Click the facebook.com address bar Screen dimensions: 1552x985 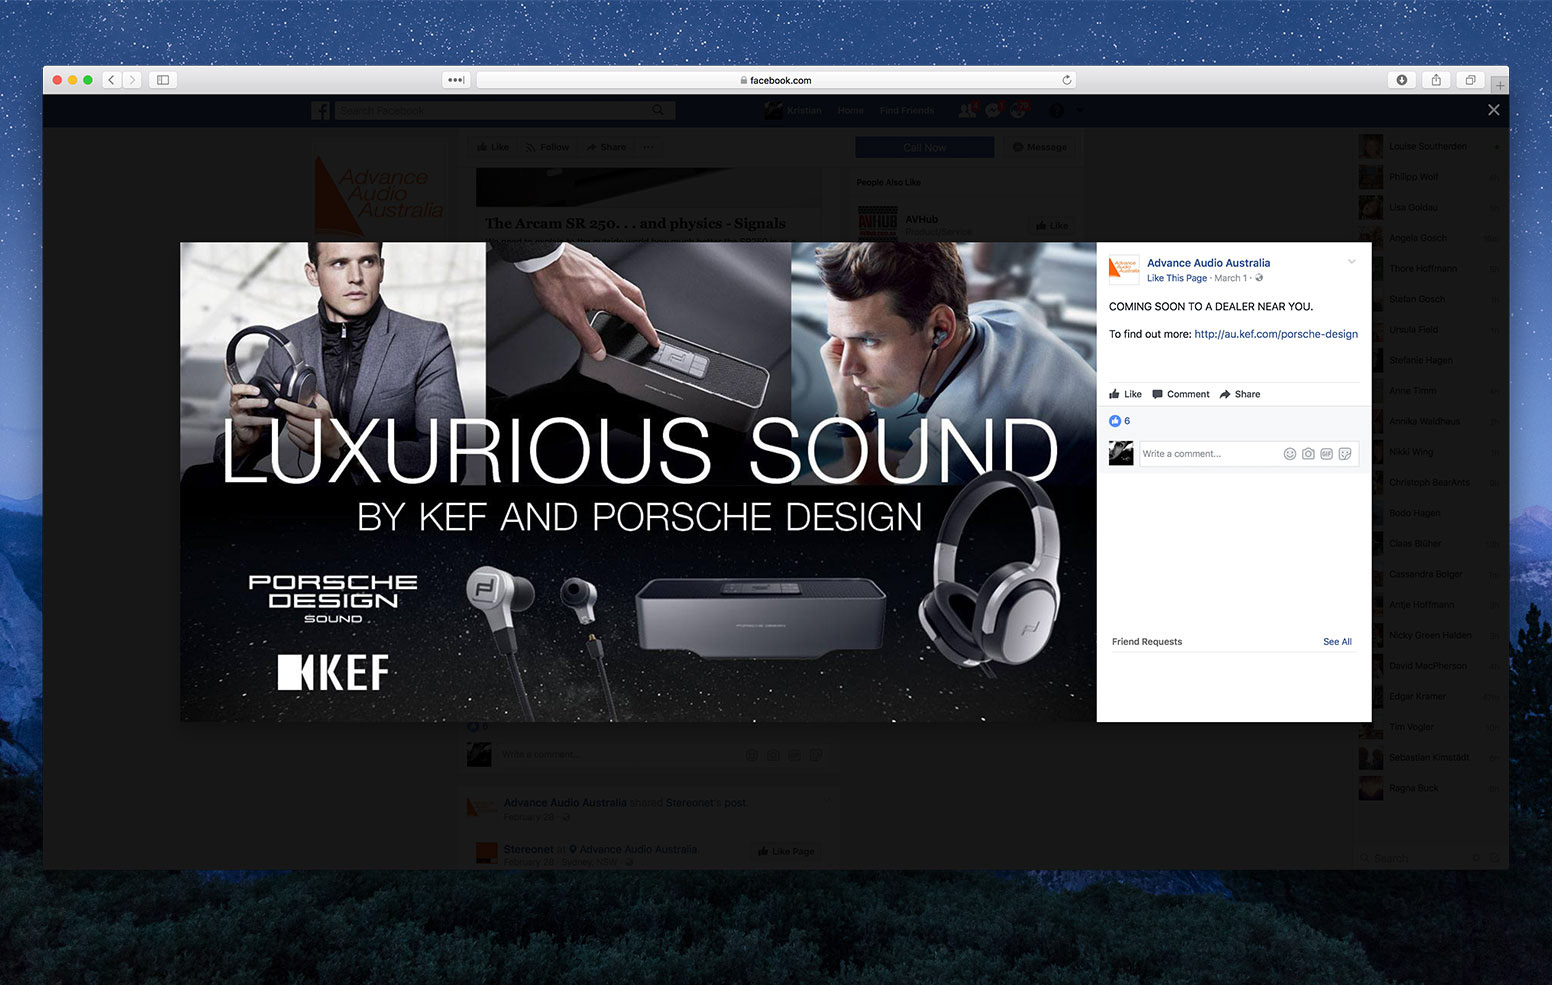tap(776, 80)
